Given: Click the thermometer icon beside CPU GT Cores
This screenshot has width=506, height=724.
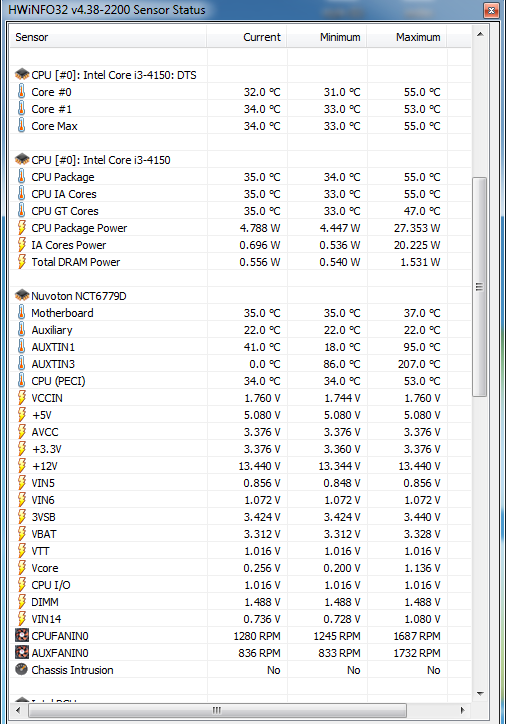Looking at the screenshot, I should 21,211.
